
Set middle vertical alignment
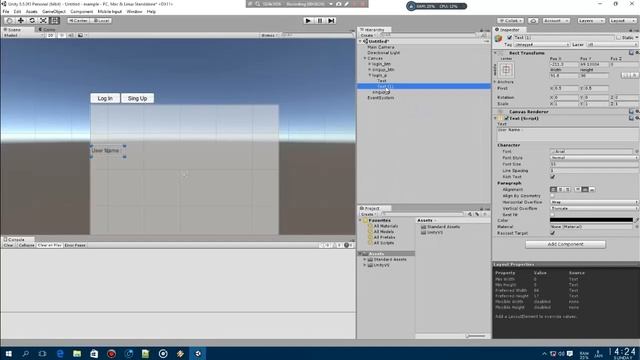[585, 189]
